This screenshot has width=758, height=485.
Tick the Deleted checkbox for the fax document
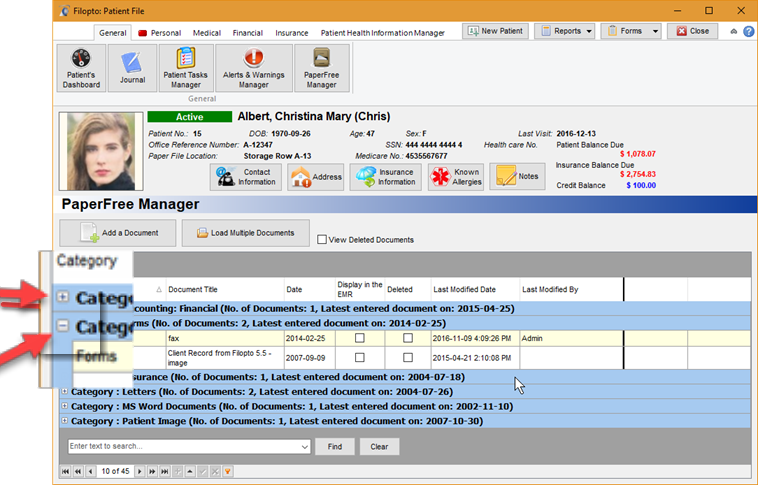[408, 338]
